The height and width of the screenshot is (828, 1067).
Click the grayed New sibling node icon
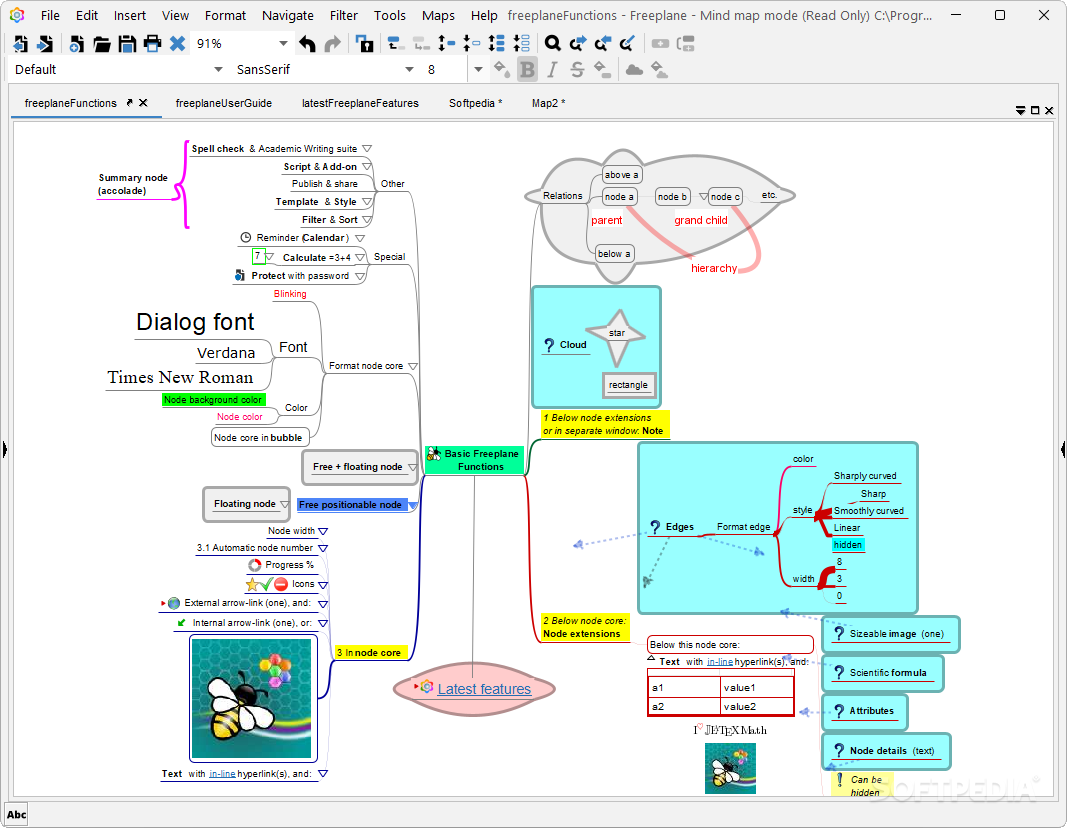click(x=685, y=44)
